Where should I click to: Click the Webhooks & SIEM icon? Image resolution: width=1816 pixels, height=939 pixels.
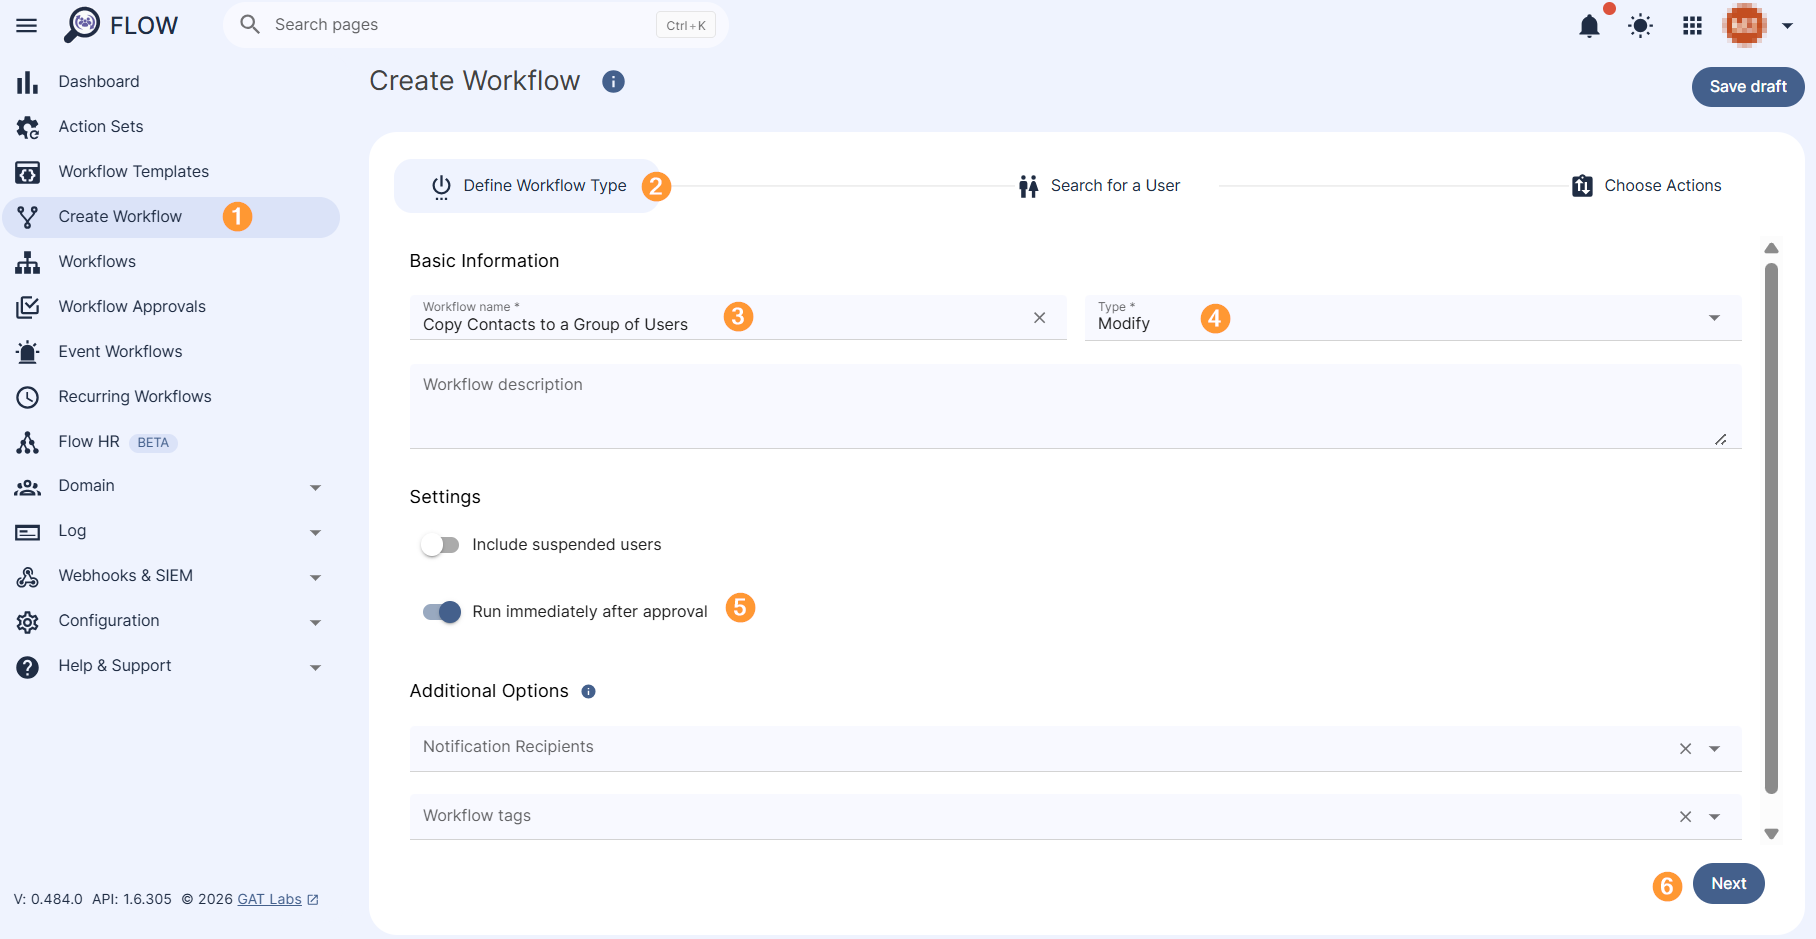28,577
